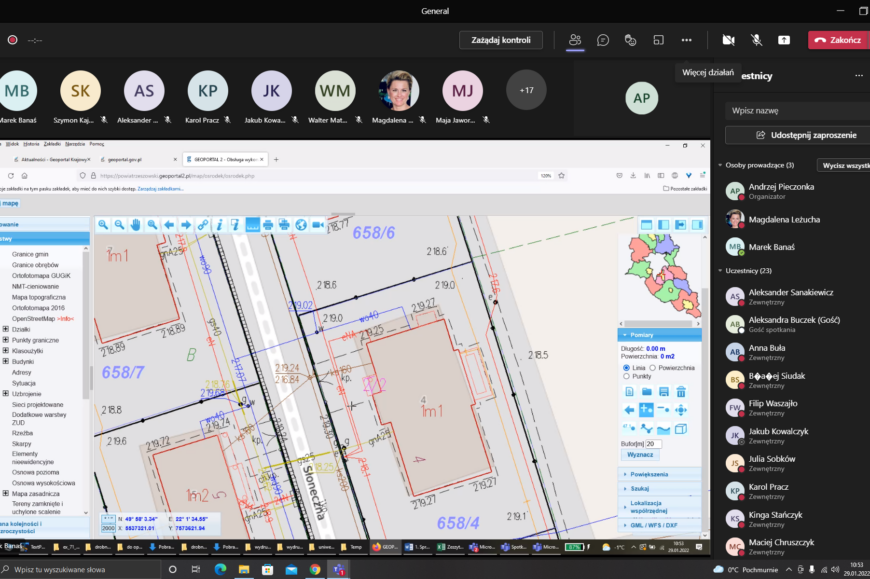Select the zoom out magnifier on the map toolbar
870x579 pixels.
[x=119, y=225]
